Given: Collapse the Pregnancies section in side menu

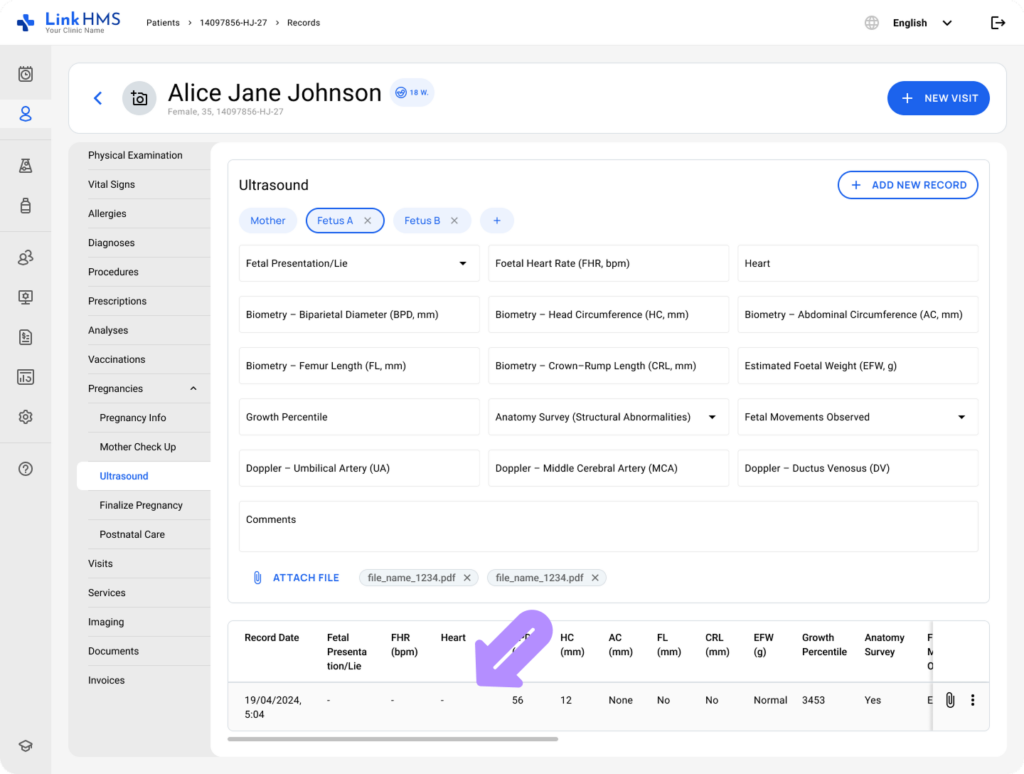Looking at the screenshot, I should (193, 389).
